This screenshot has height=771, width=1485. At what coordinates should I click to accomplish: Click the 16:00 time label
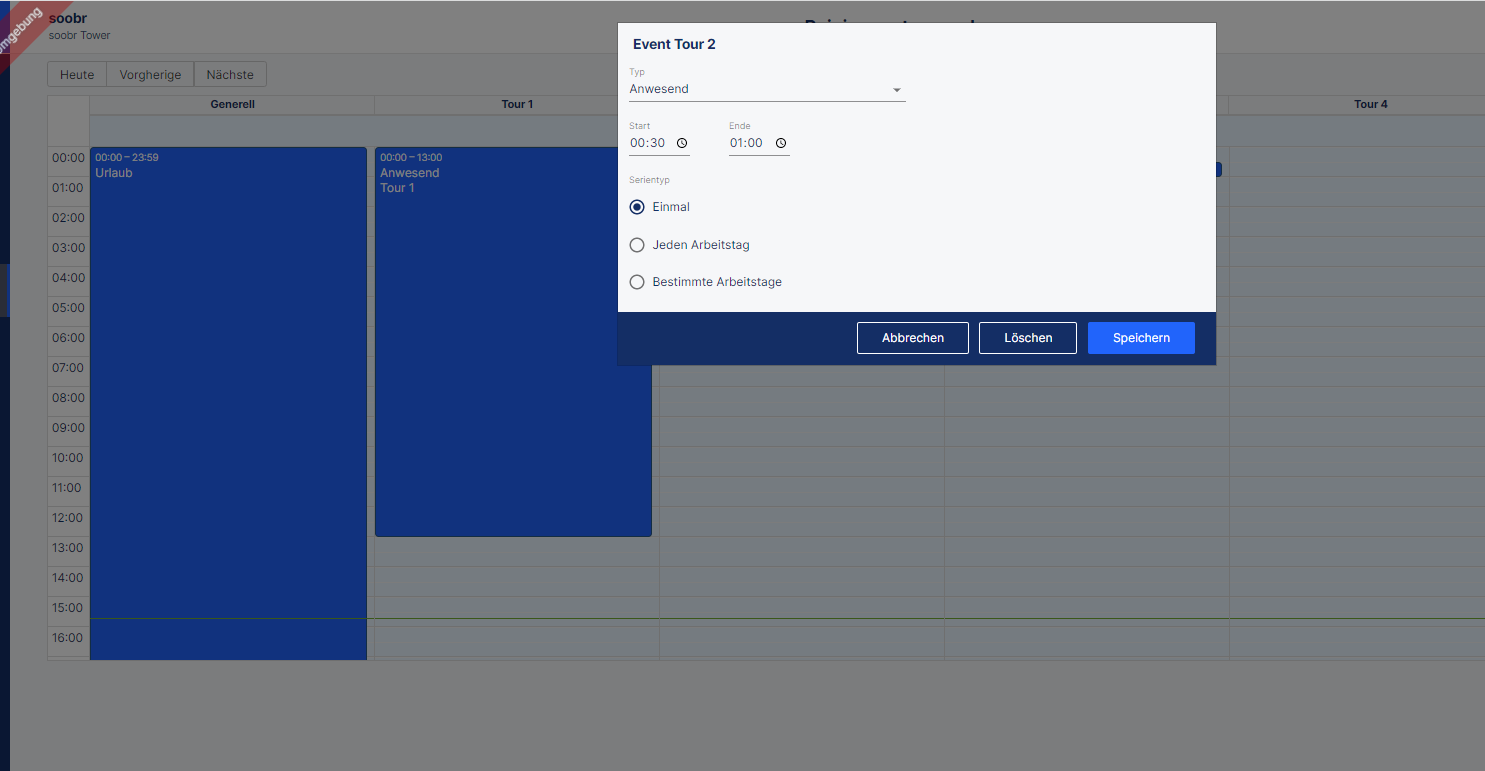(x=68, y=638)
